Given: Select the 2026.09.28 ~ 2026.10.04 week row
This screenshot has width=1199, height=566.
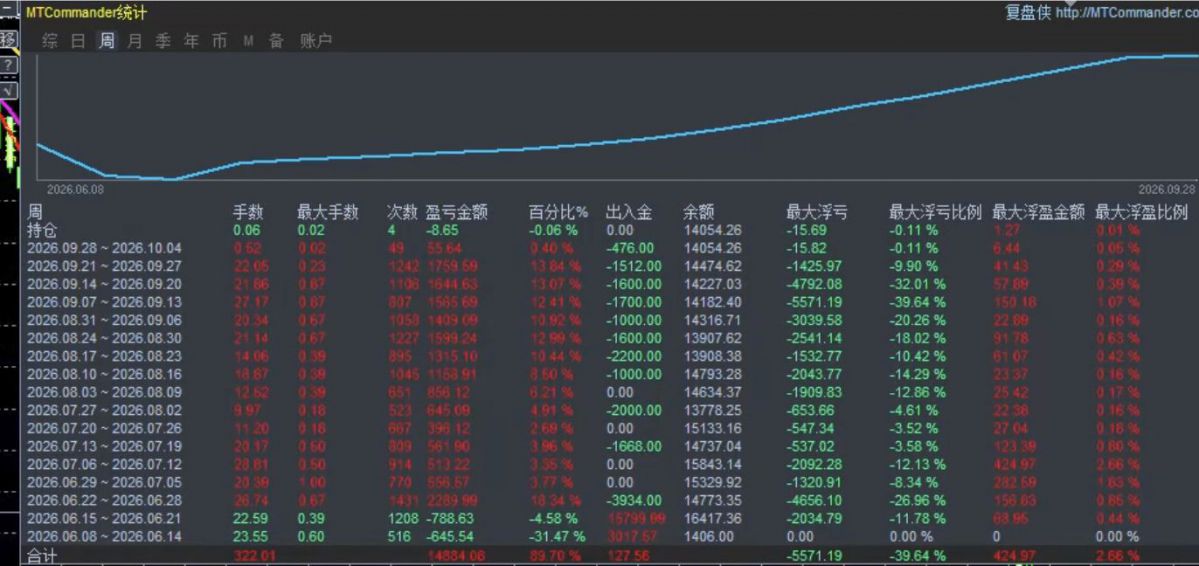Looking at the screenshot, I should (609, 248).
